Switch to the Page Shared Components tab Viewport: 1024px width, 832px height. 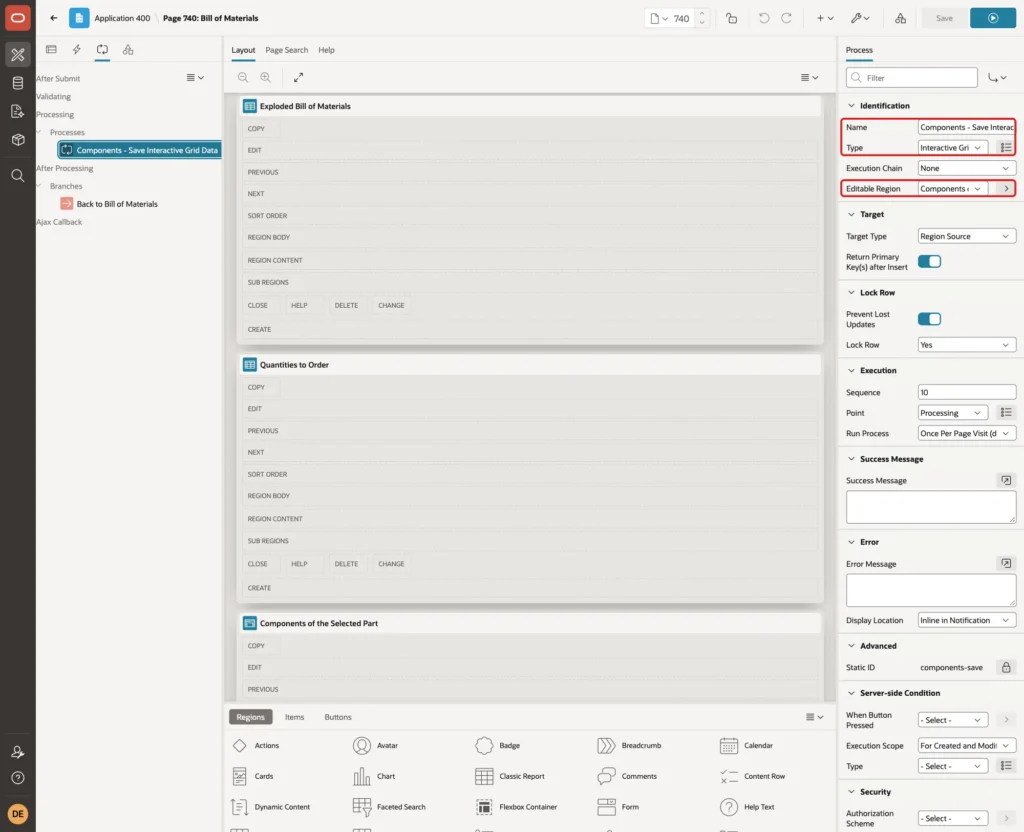tap(128, 50)
